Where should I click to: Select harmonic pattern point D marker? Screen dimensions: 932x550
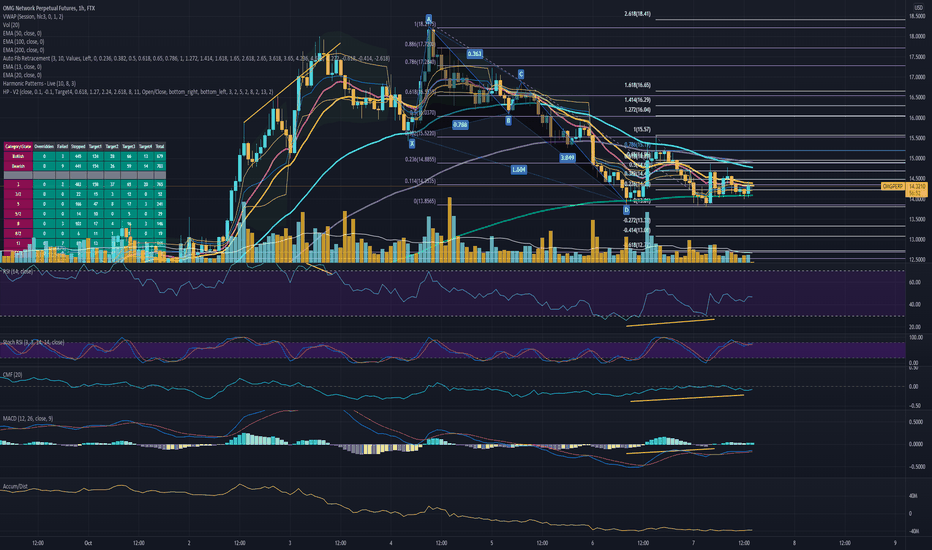pos(626,210)
